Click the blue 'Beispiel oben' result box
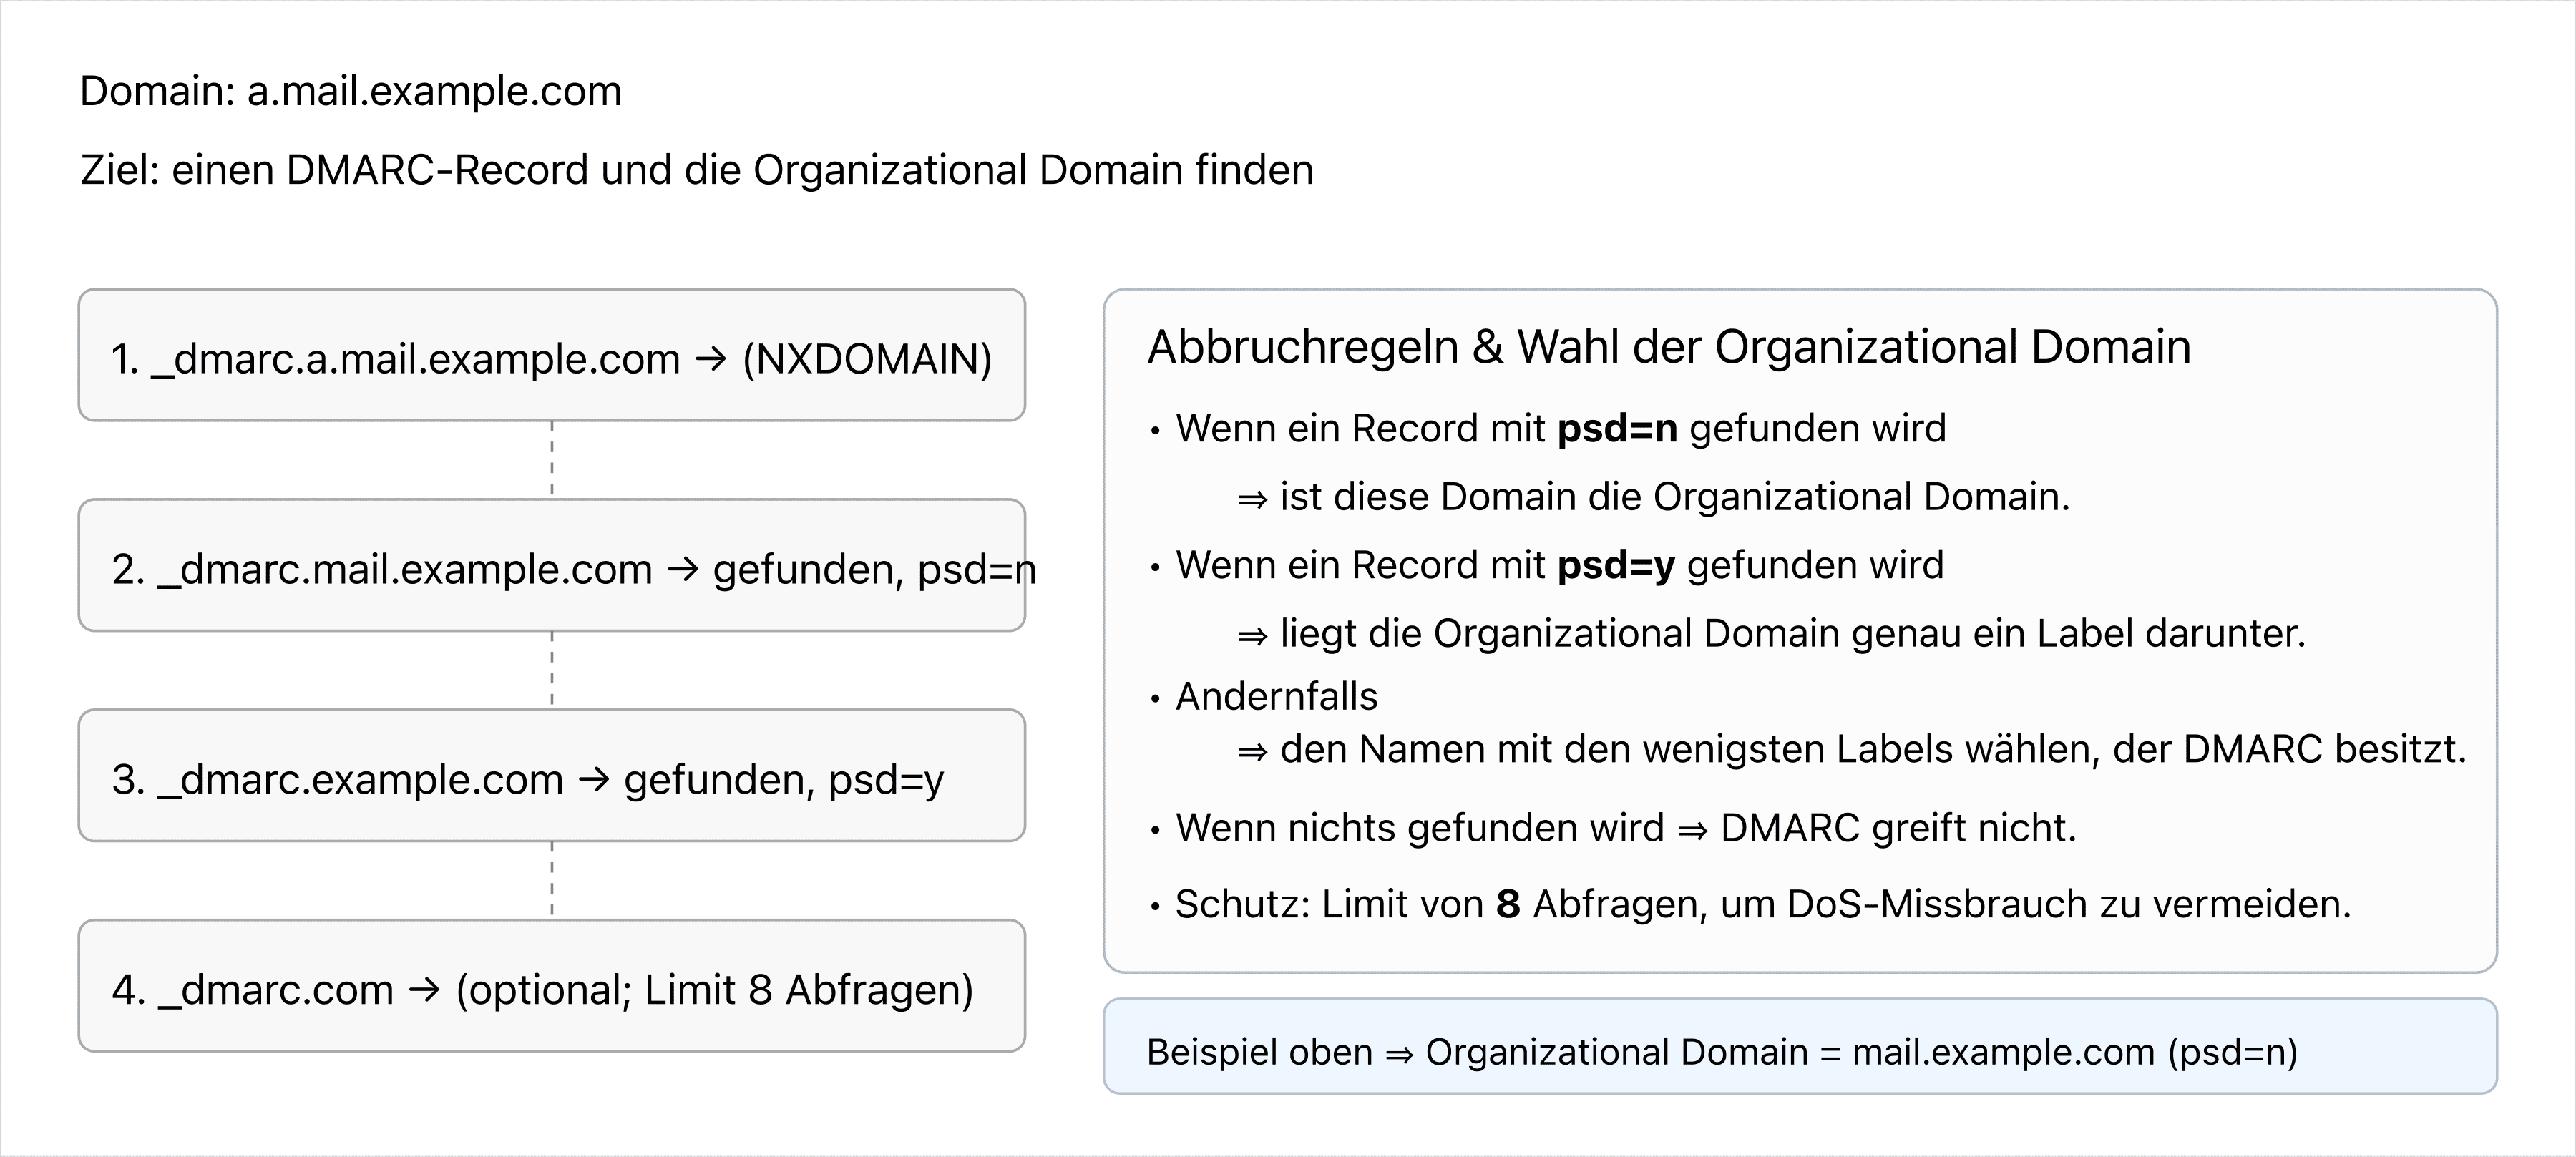 point(1799,1046)
